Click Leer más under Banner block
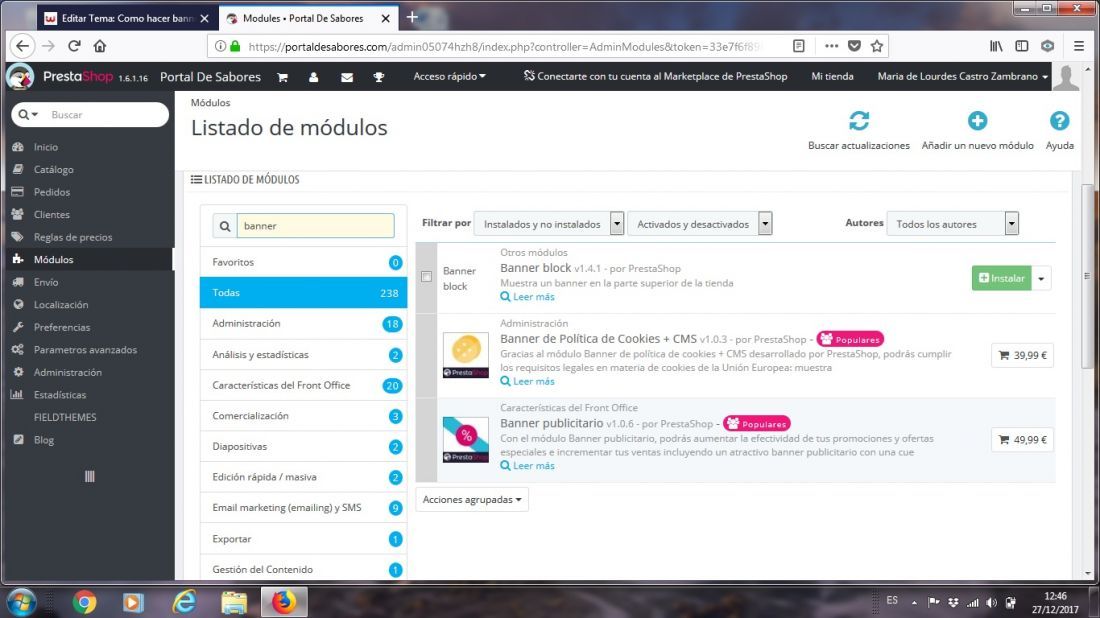The width and height of the screenshot is (1100, 618). [x=528, y=297]
